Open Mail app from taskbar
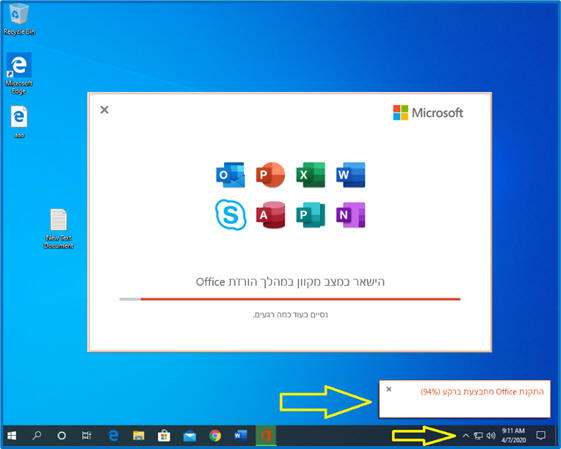Viewport: 561px width, 449px height. click(x=190, y=435)
